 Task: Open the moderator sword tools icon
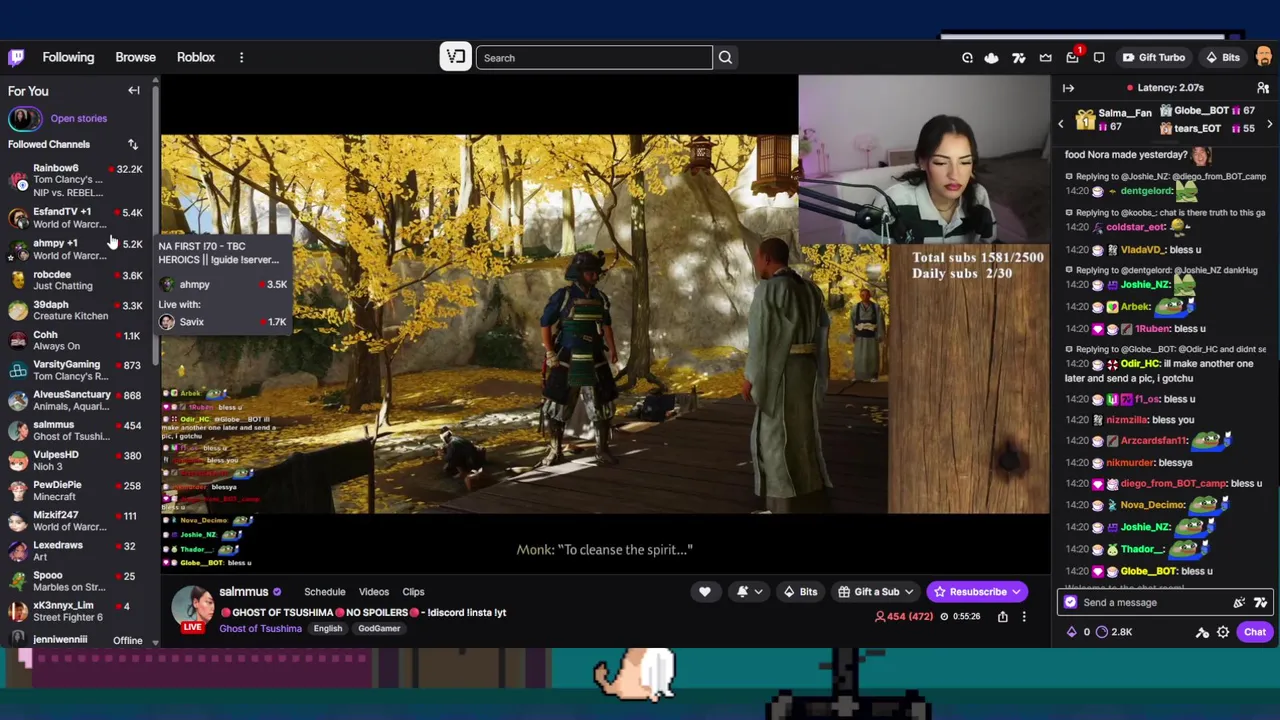(x=1202, y=632)
